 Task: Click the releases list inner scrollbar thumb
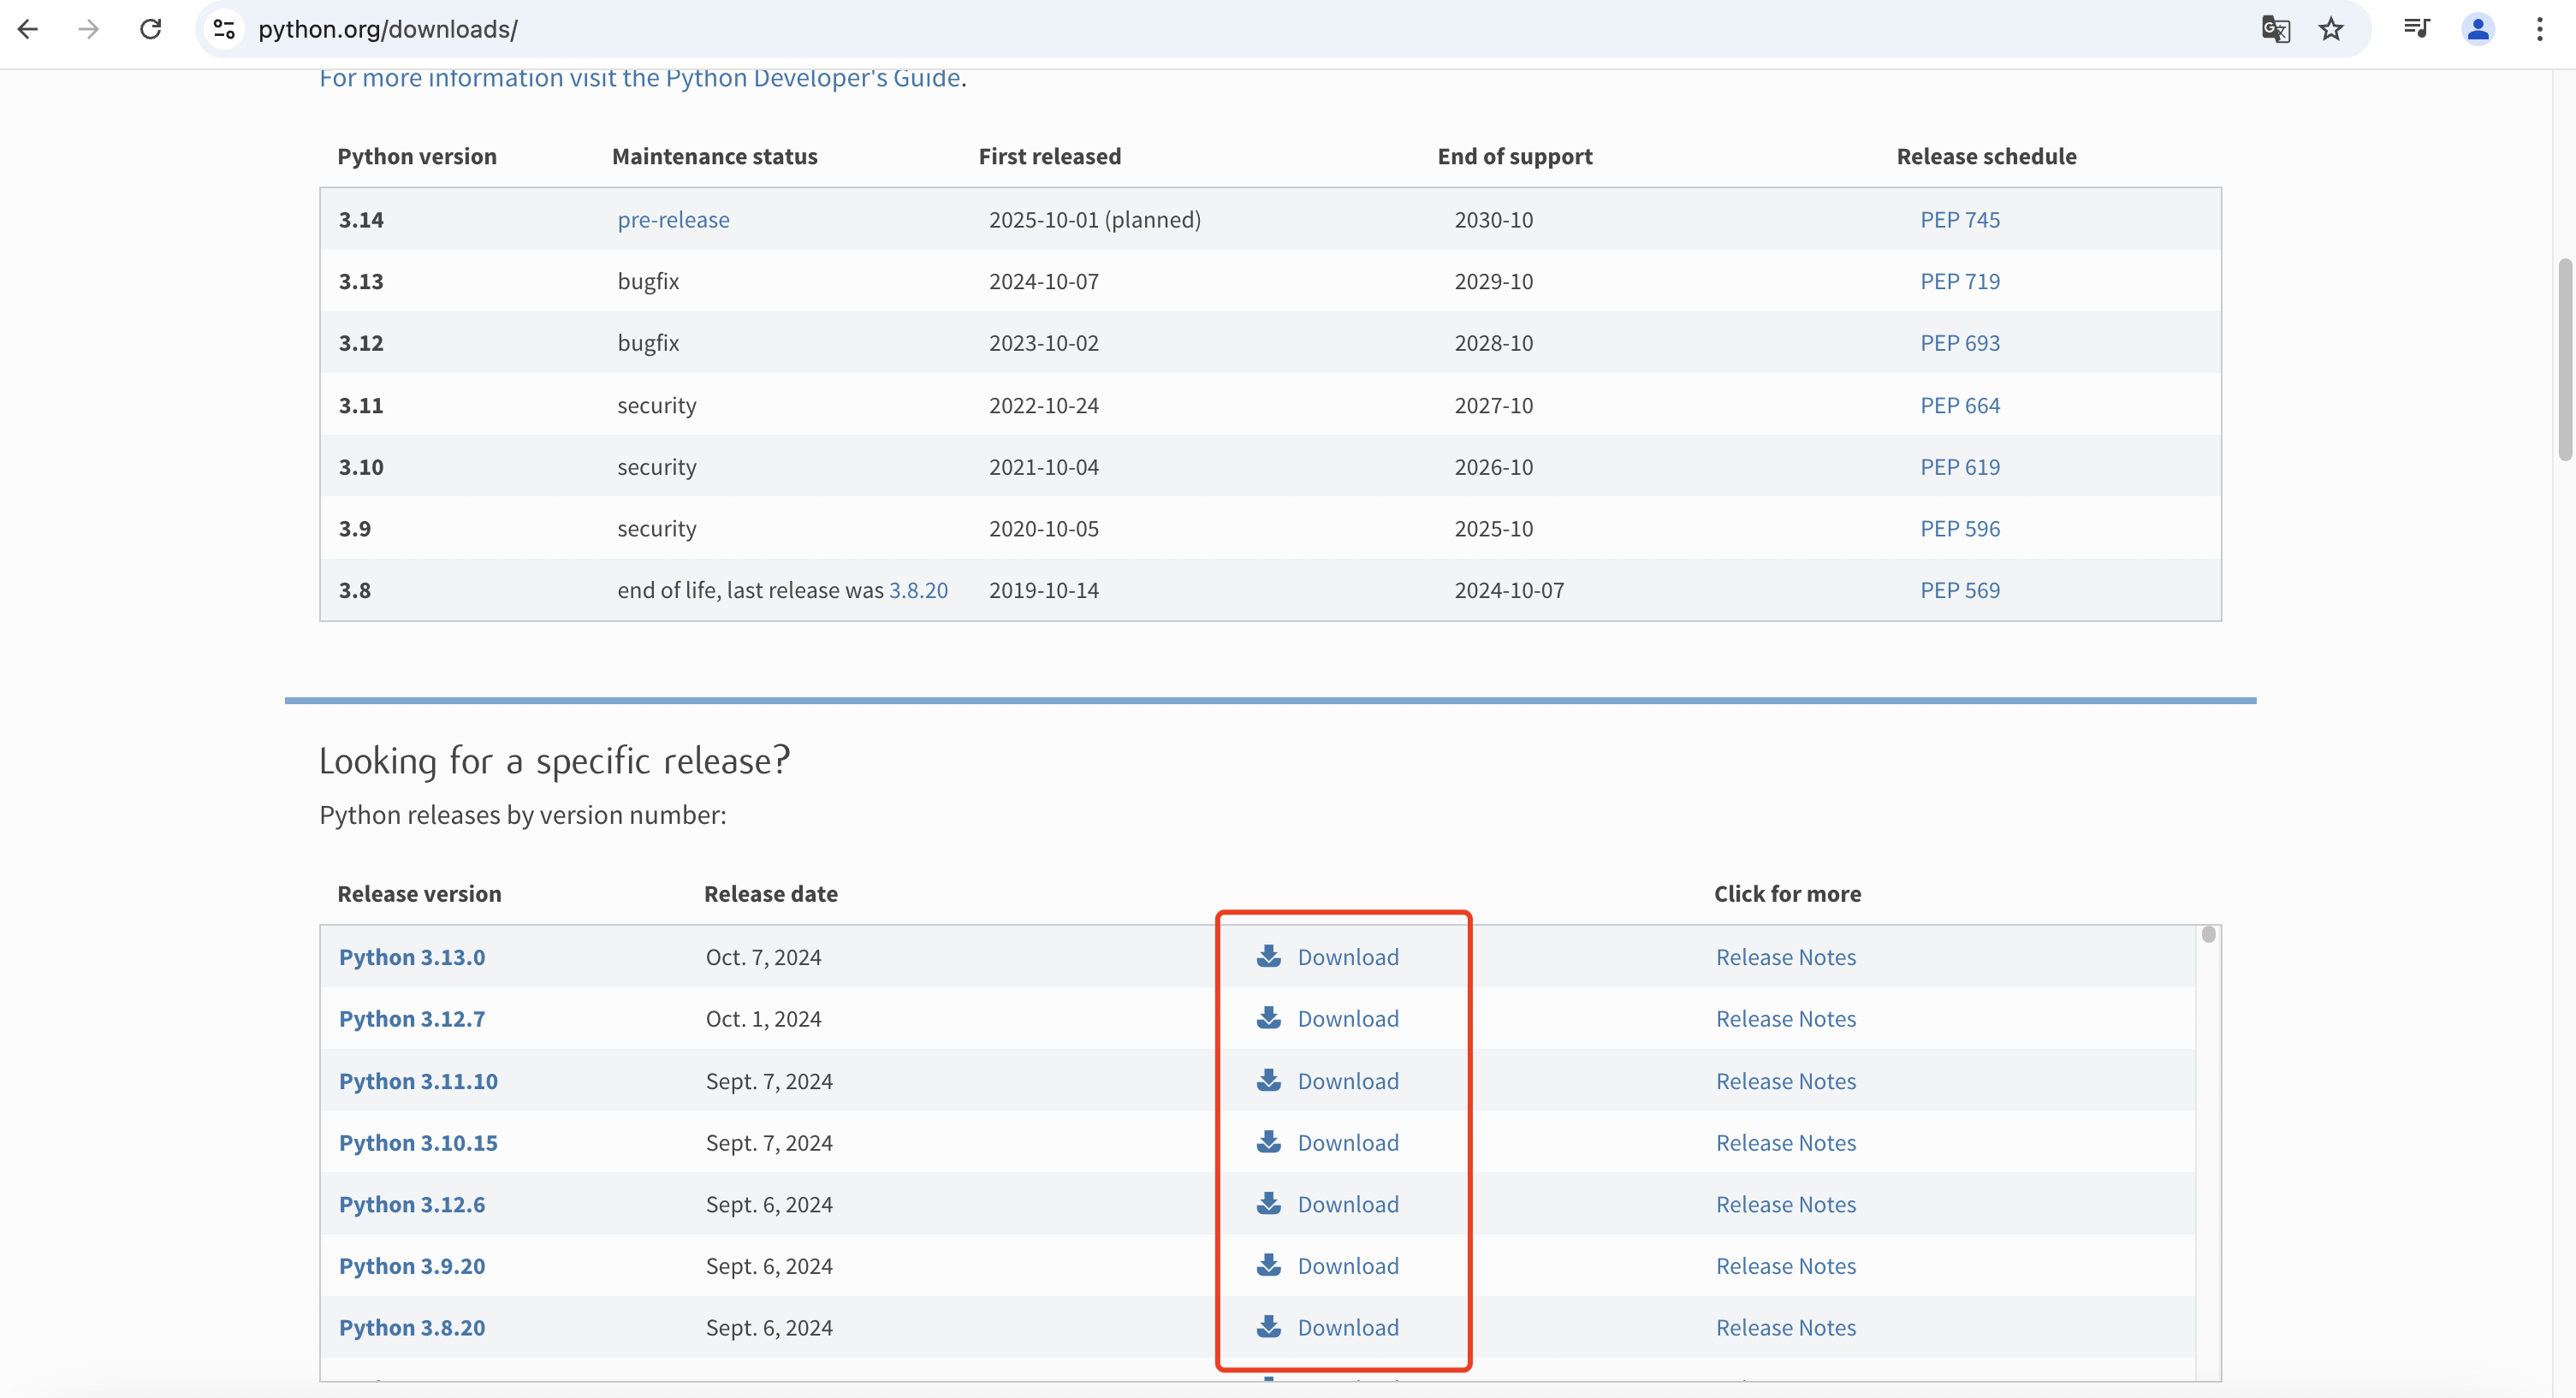(2208, 934)
